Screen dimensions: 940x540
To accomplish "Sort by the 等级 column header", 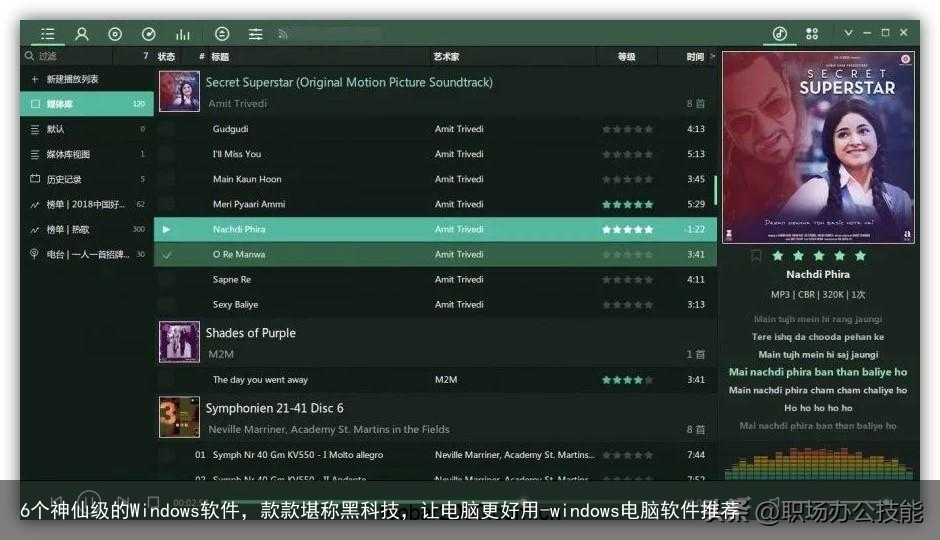I will tap(626, 56).
